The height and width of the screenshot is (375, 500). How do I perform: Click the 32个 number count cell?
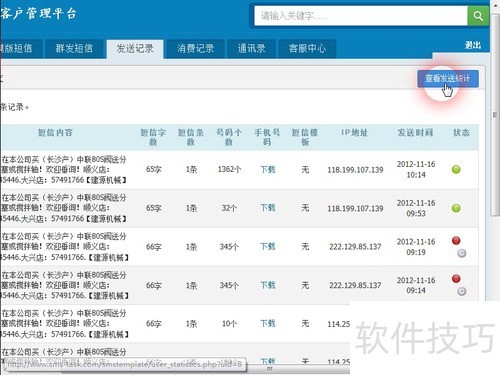click(229, 208)
